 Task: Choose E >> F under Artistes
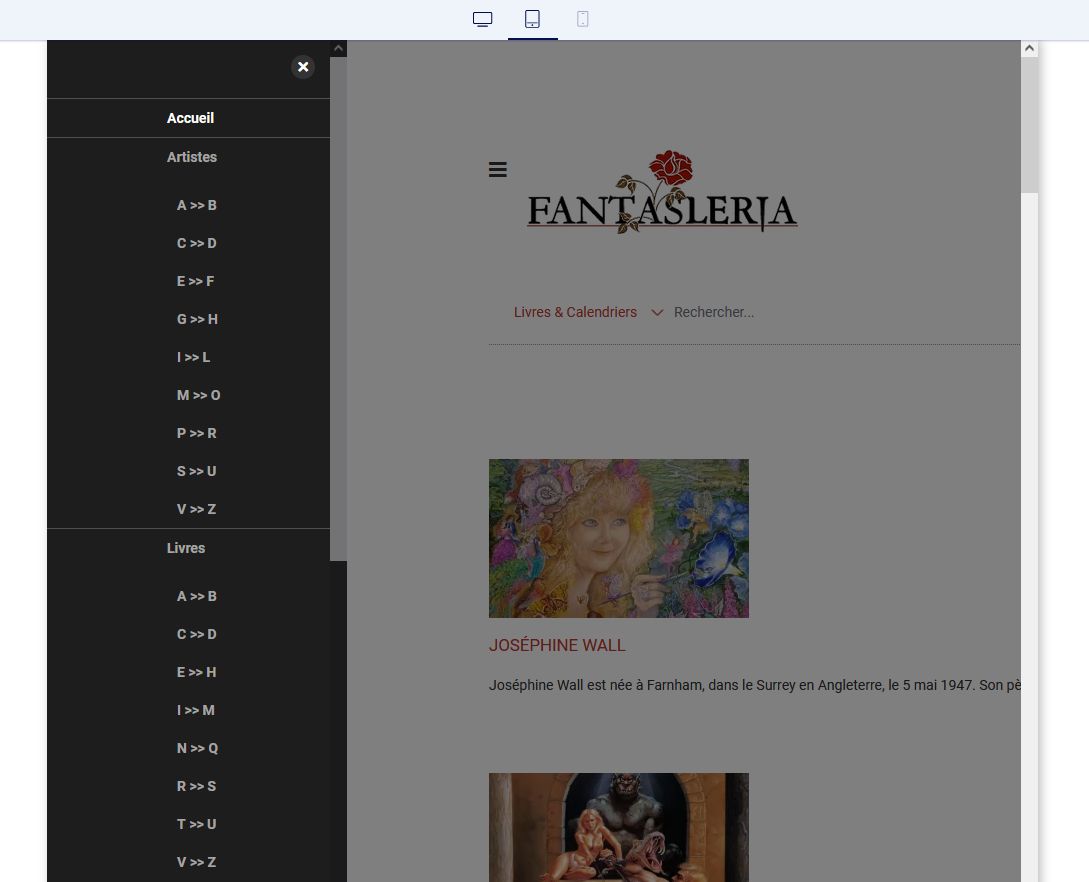pyautogui.click(x=195, y=281)
